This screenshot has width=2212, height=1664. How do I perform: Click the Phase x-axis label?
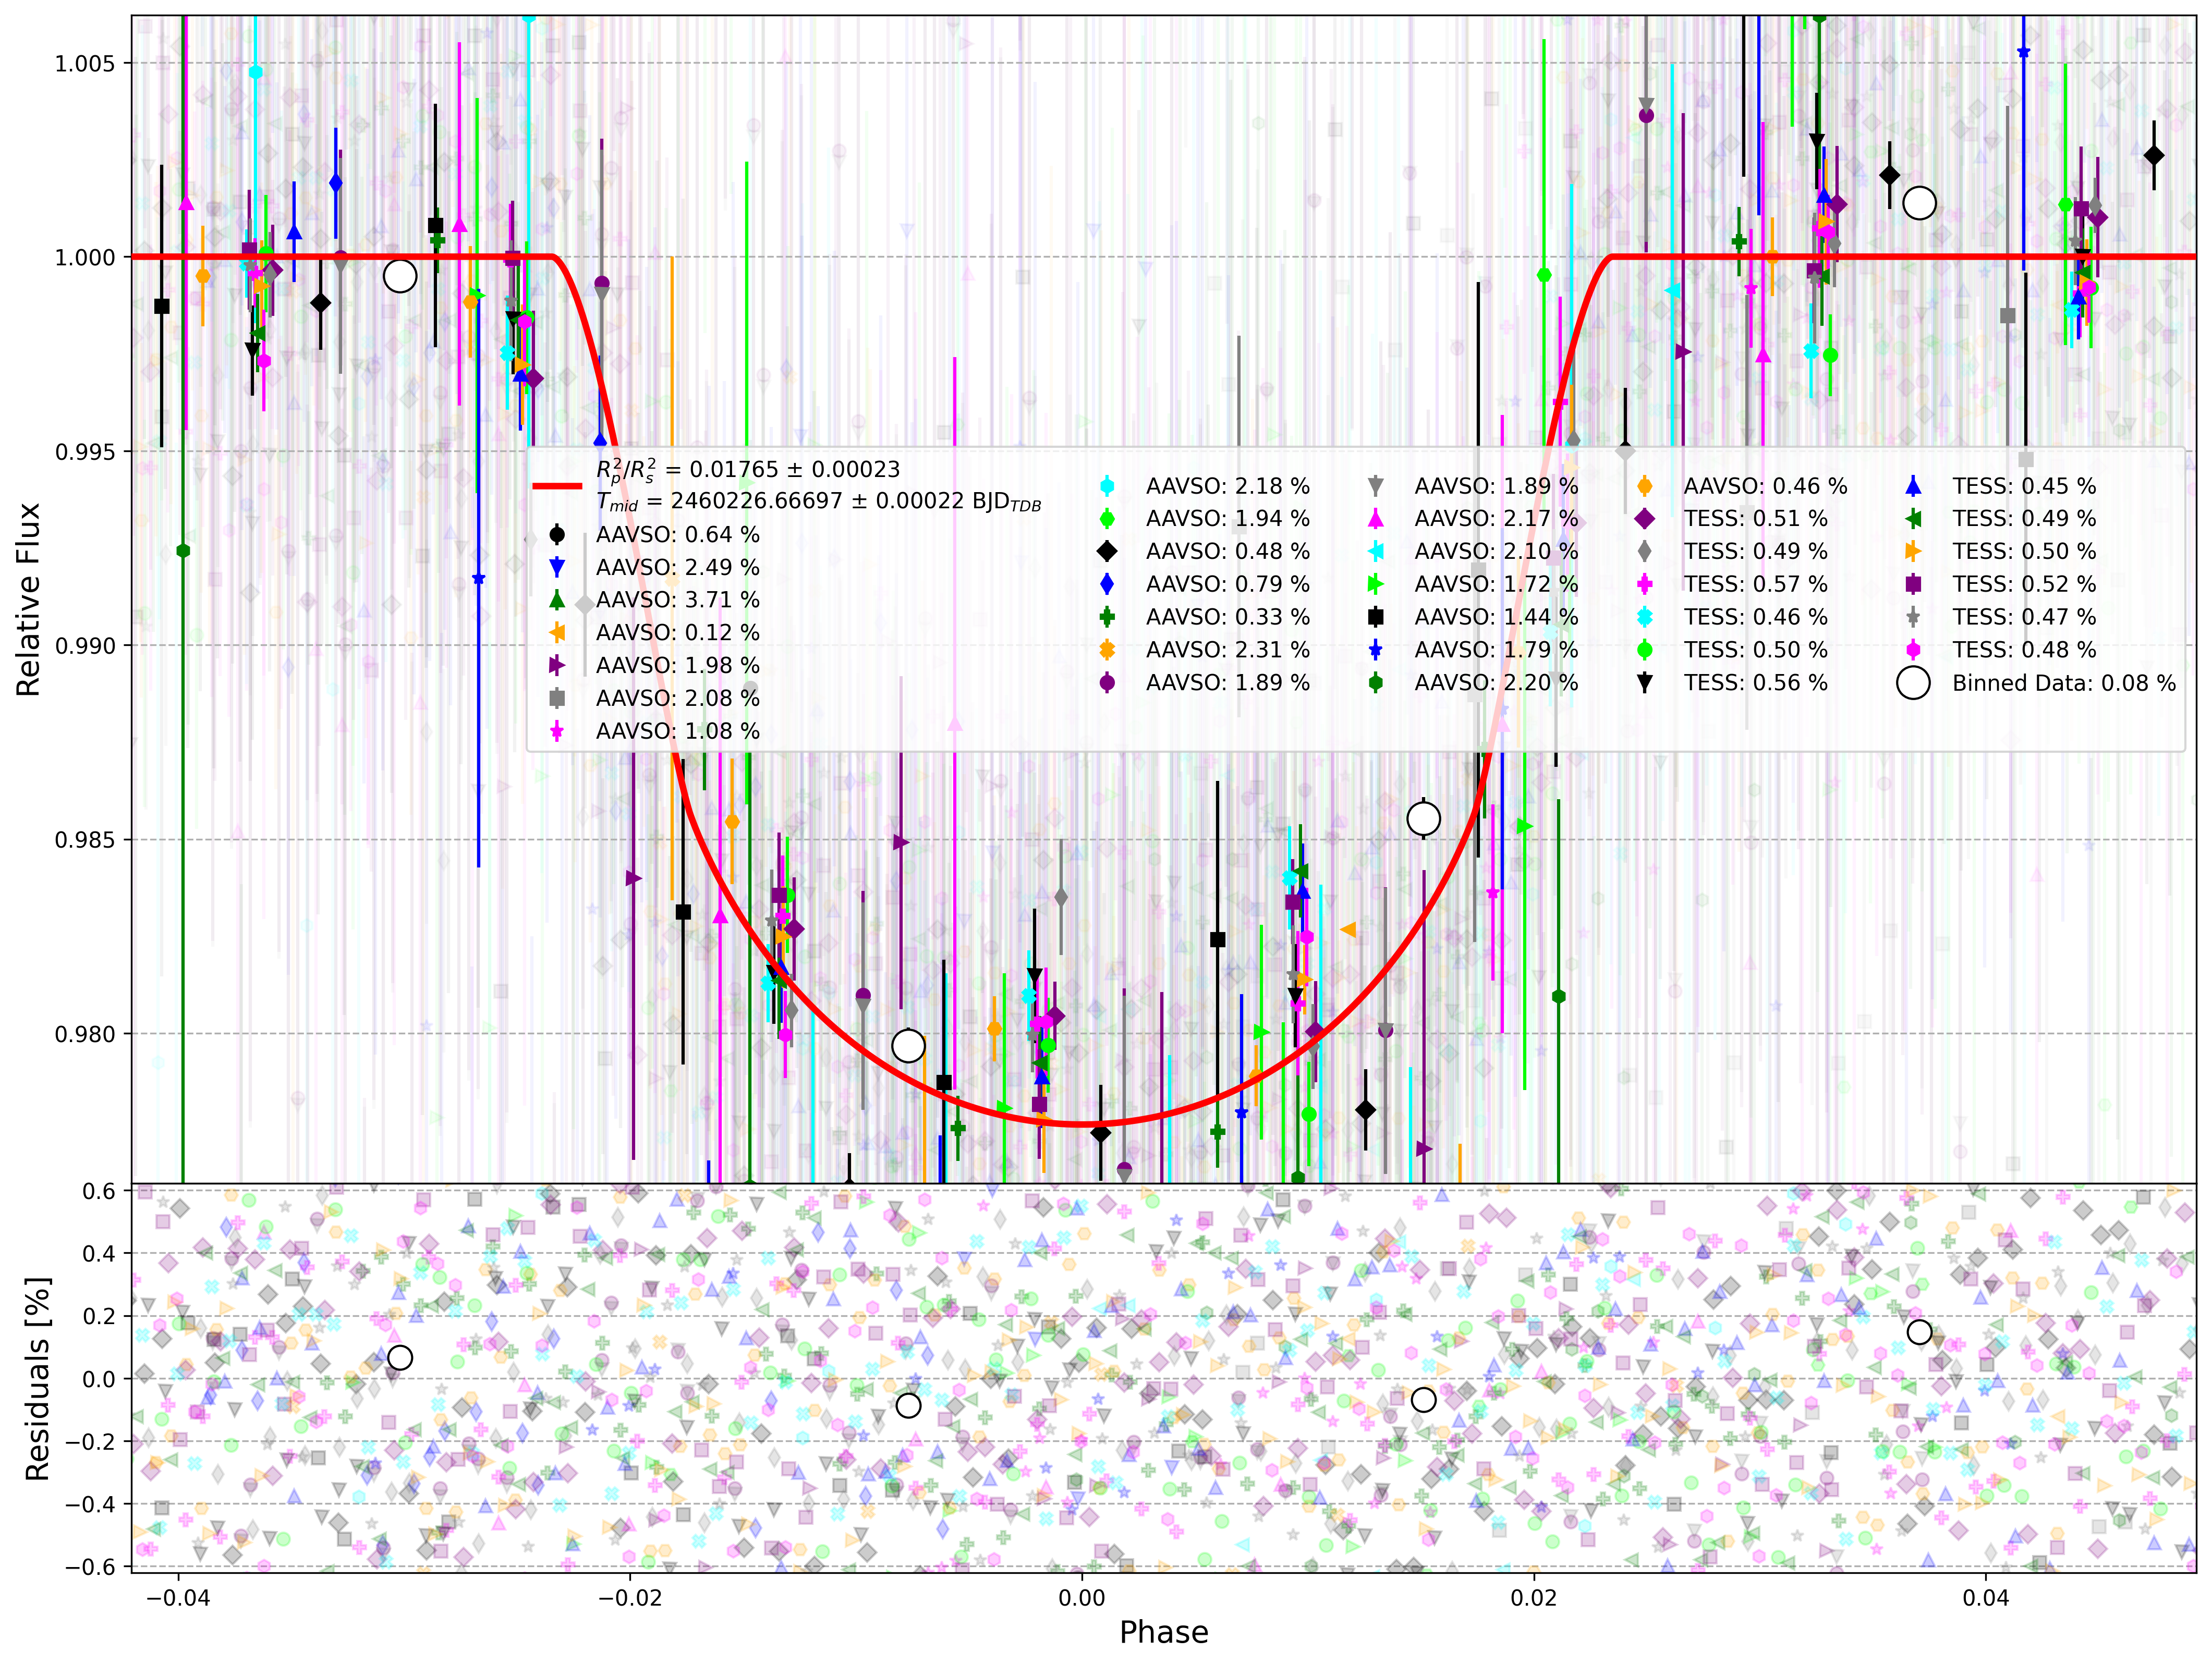(x=1164, y=1632)
